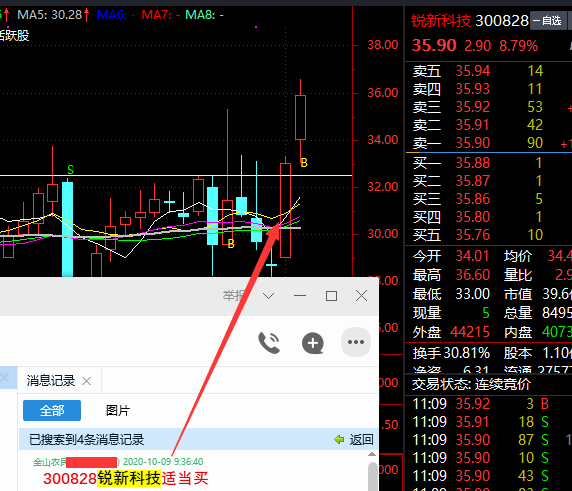Expand the chevron dropdown in chat title bar

(x=268, y=295)
